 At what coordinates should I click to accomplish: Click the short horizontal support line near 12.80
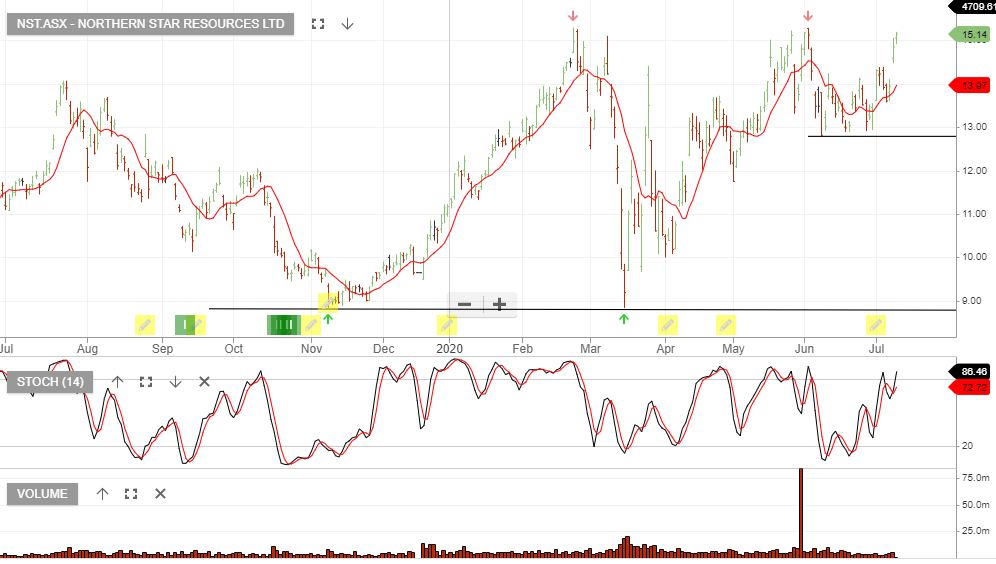pos(882,136)
